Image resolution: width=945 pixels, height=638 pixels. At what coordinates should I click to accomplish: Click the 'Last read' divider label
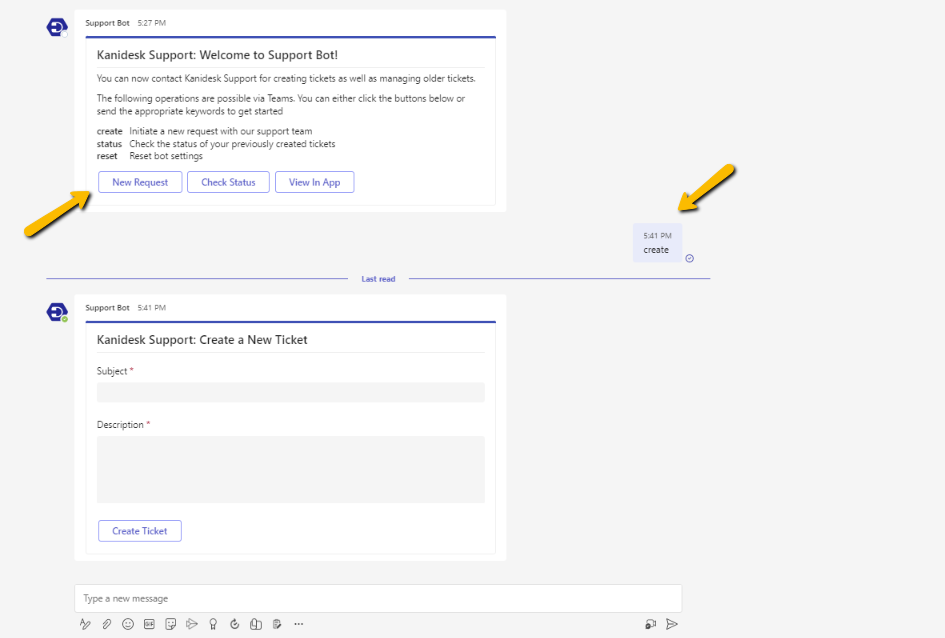(x=378, y=279)
